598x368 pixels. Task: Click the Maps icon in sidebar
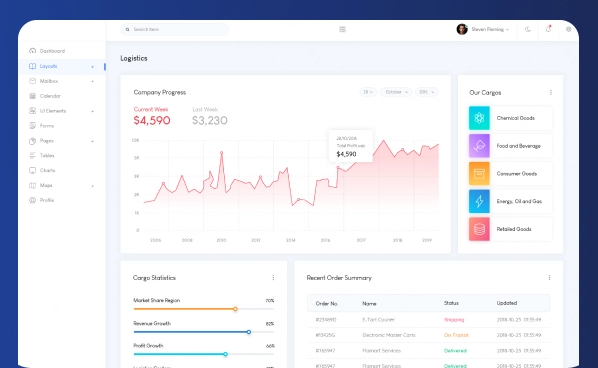point(32,185)
